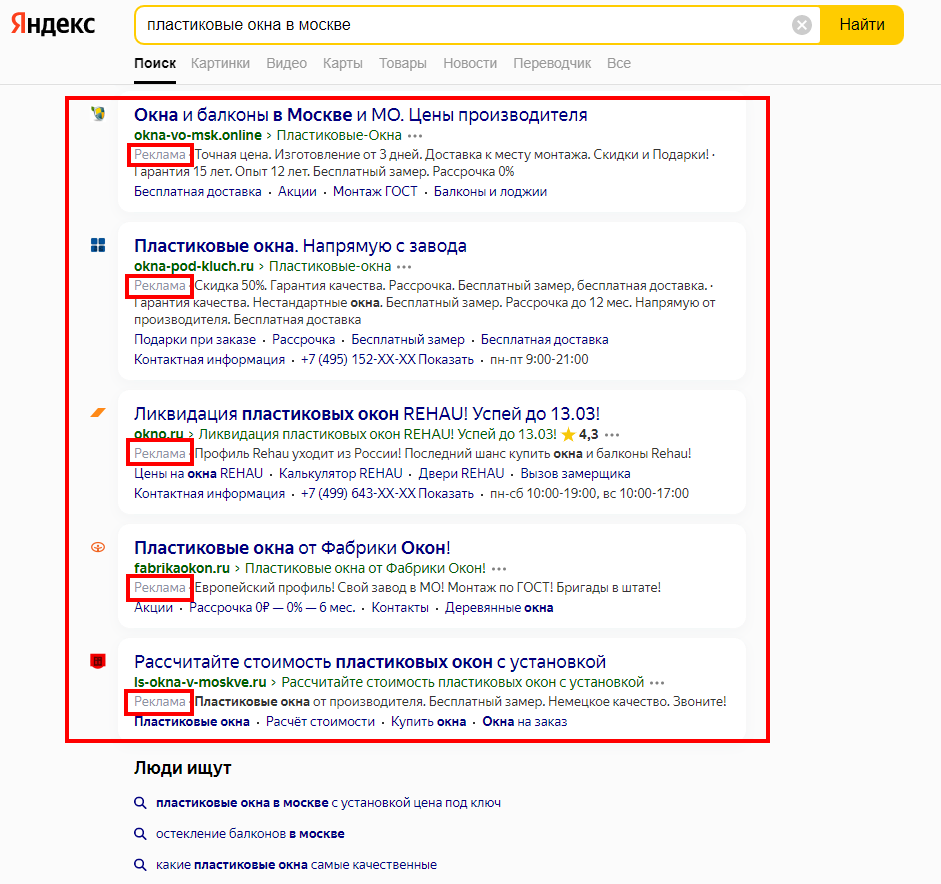Open the Цены на окна REHAU sitelink
The image size is (941, 884).
pyautogui.click(x=199, y=473)
